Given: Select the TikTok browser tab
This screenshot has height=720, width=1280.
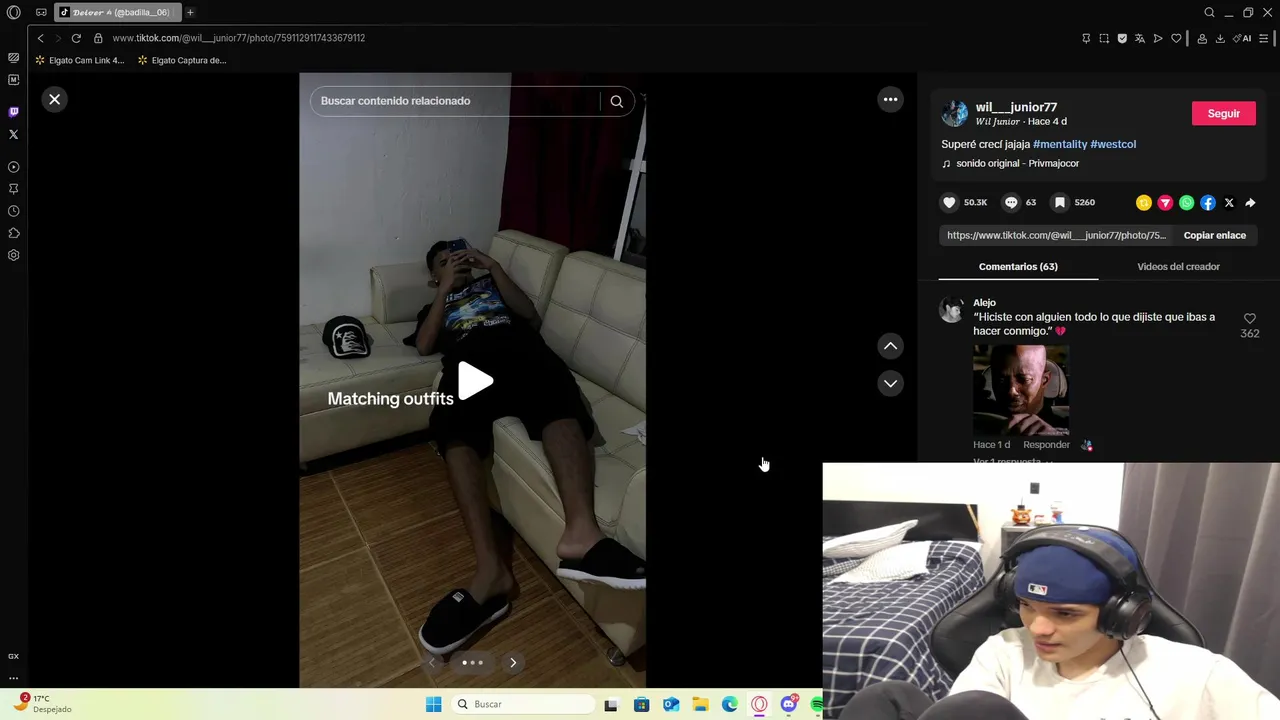Looking at the screenshot, I should tap(116, 12).
